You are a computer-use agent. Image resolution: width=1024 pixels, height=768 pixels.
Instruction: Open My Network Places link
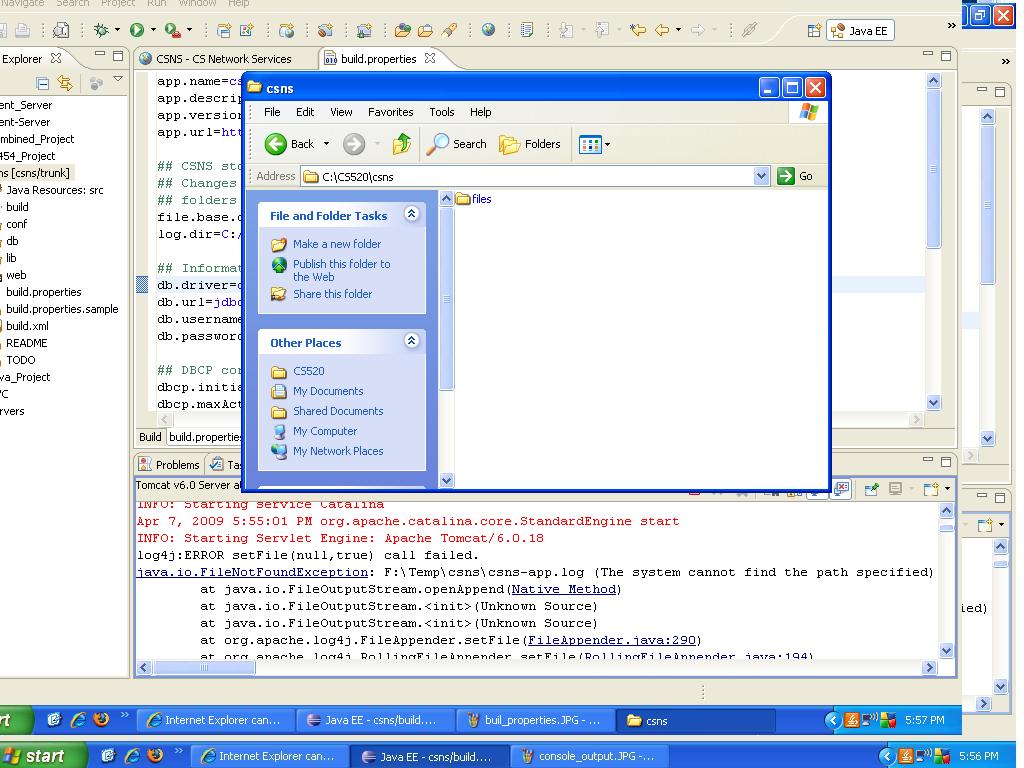(x=337, y=451)
